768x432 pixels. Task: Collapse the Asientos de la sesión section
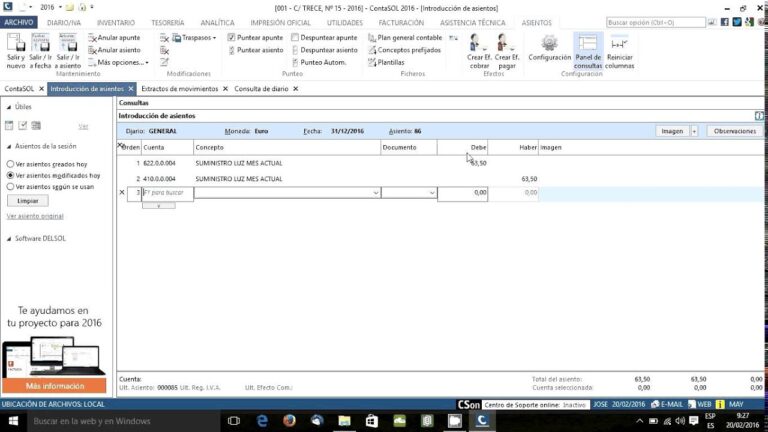tap(9, 146)
